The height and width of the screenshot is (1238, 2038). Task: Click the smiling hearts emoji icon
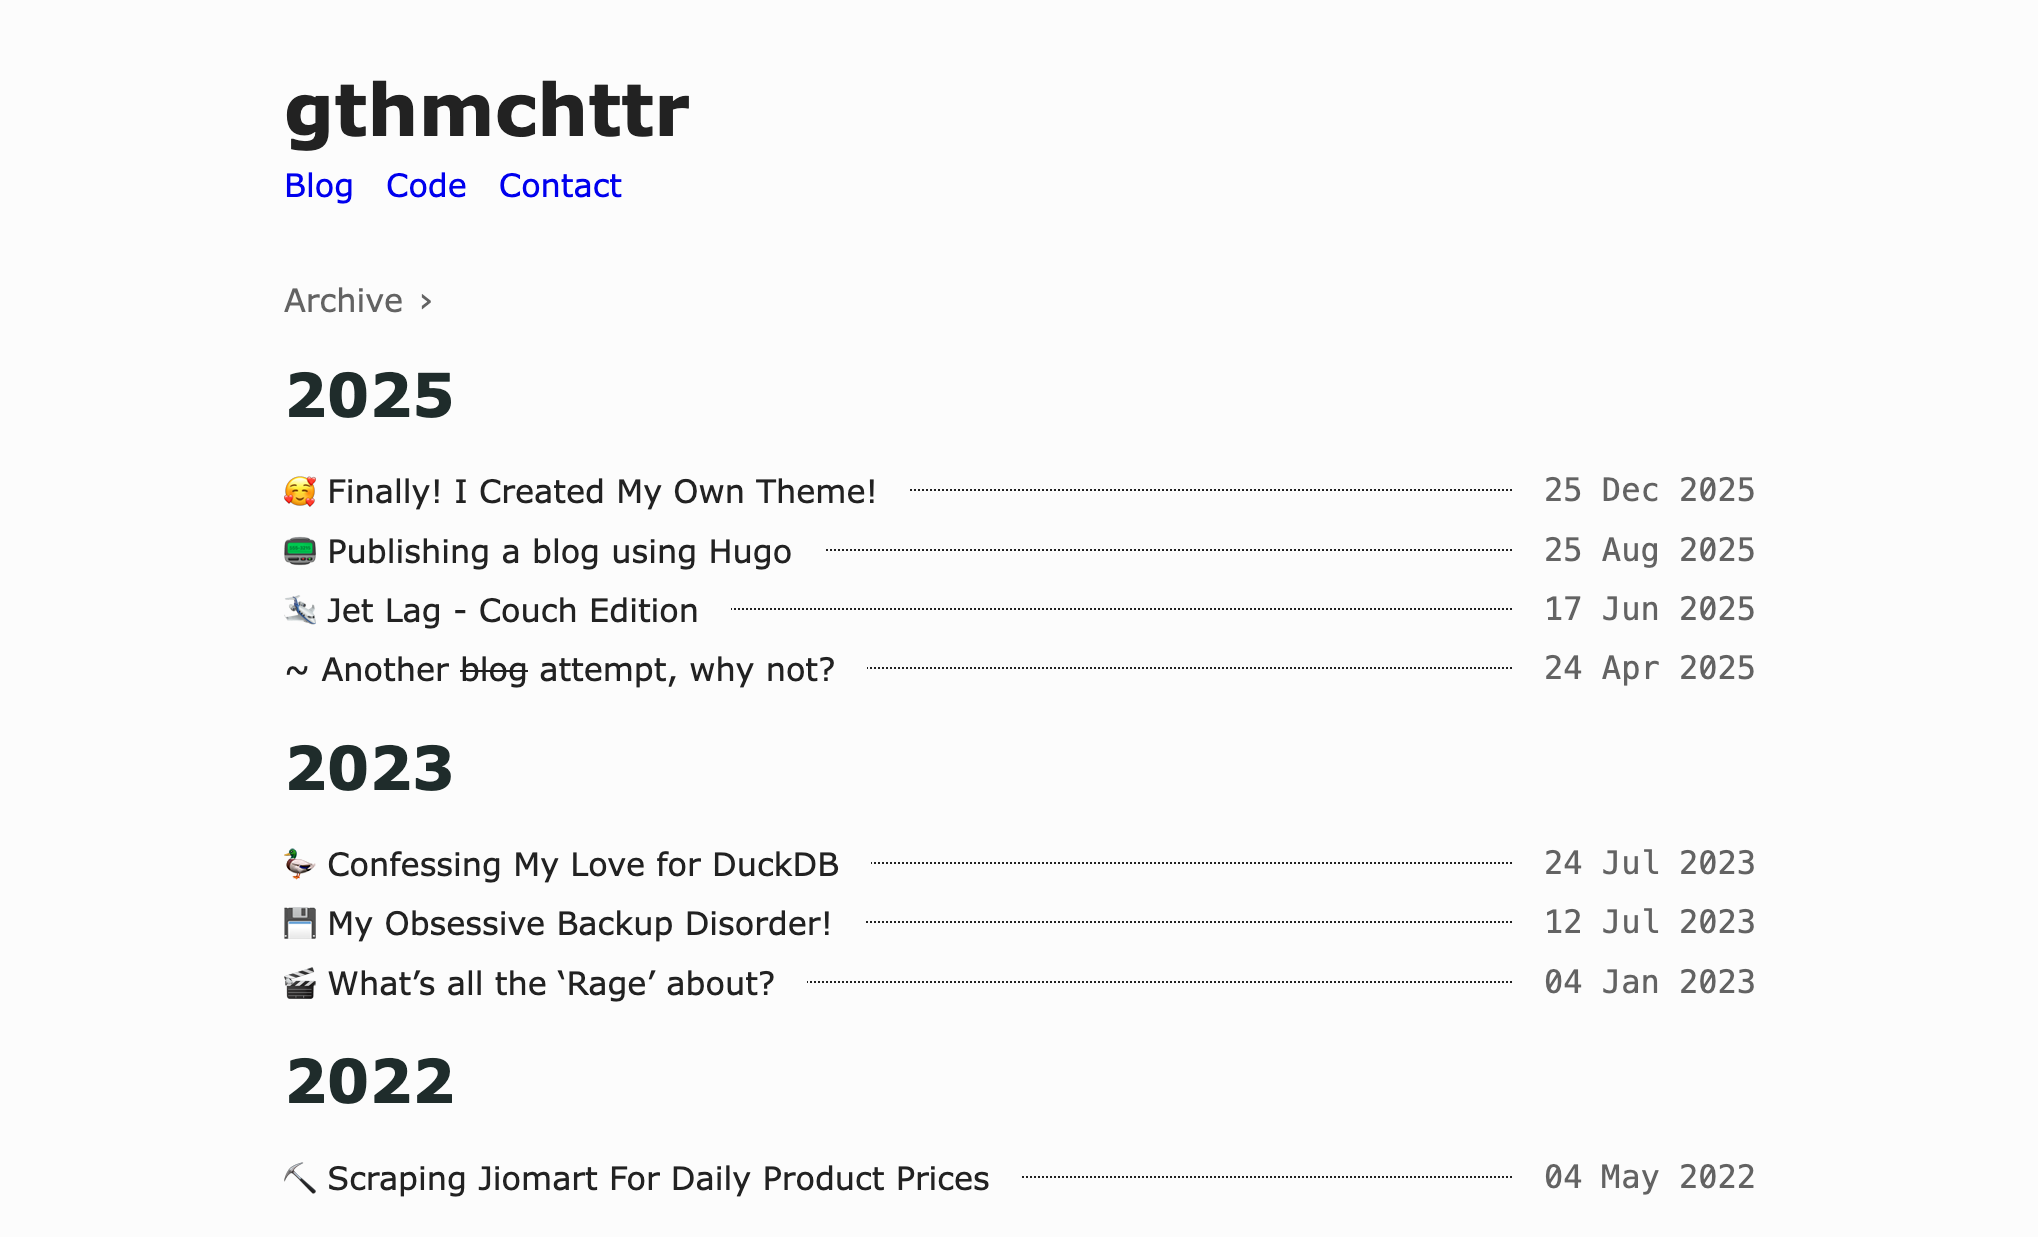[300, 491]
